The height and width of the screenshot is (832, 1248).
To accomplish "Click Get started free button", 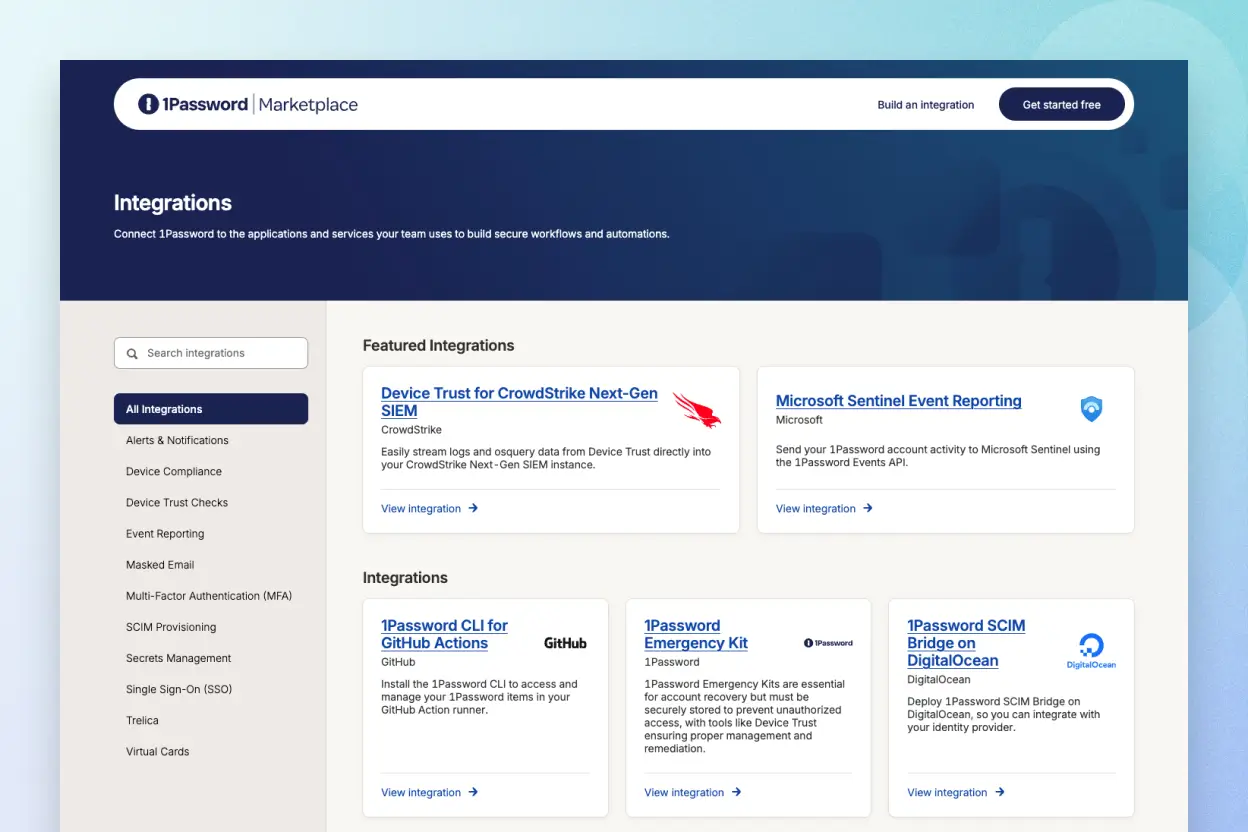I will pyautogui.click(x=1062, y=104).
